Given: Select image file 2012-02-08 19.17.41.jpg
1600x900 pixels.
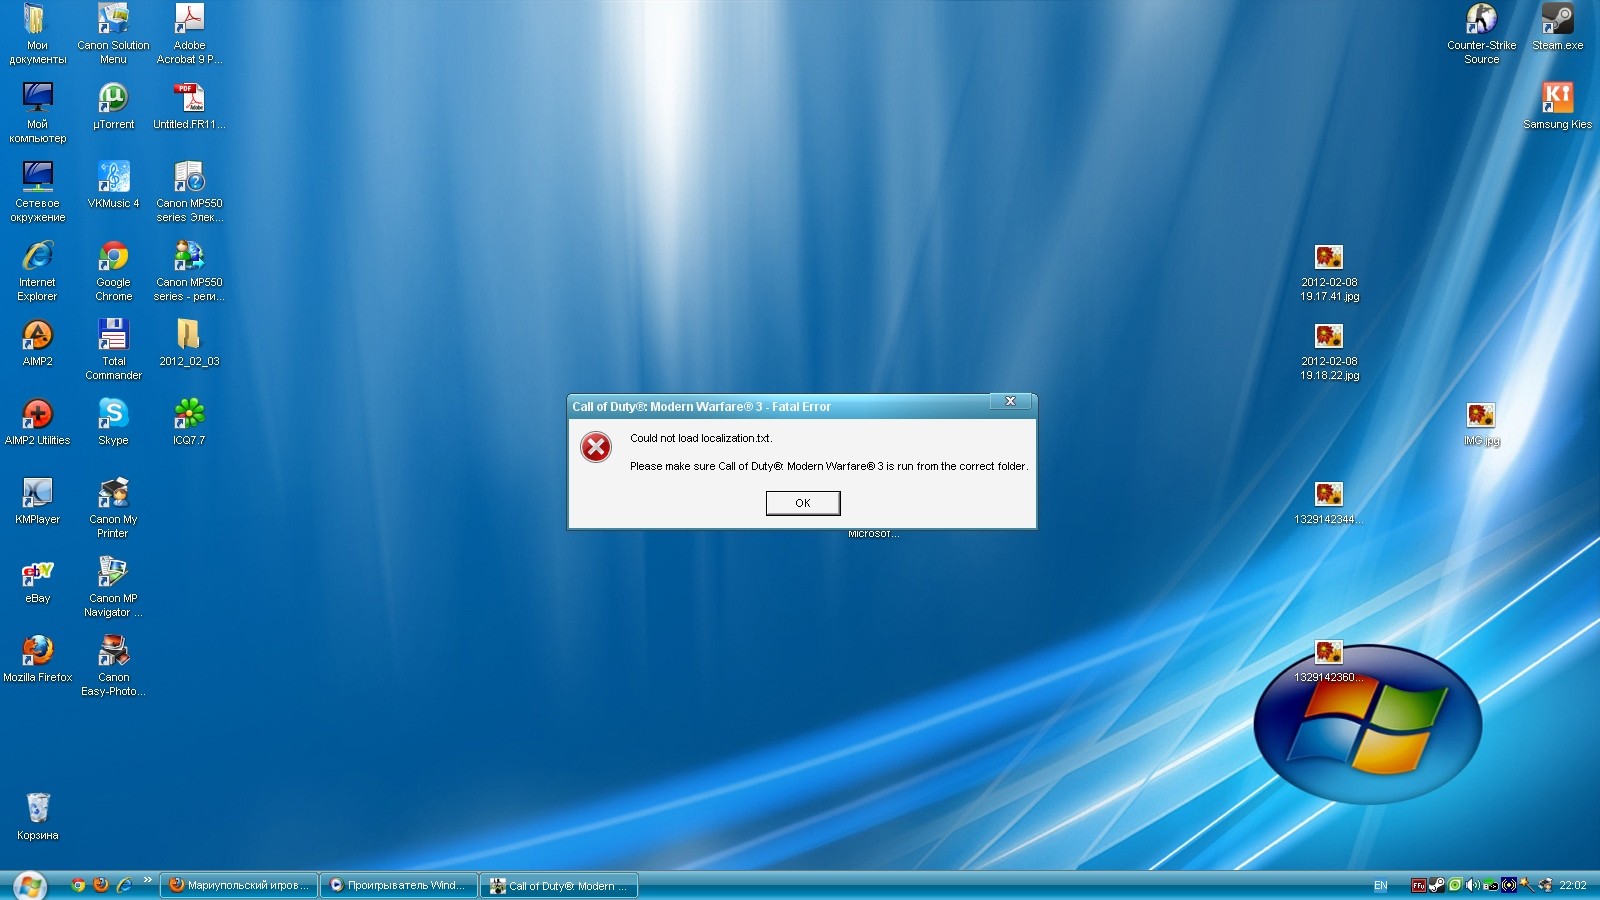Looking at the screenshot, I should [x=1329, y=271].
